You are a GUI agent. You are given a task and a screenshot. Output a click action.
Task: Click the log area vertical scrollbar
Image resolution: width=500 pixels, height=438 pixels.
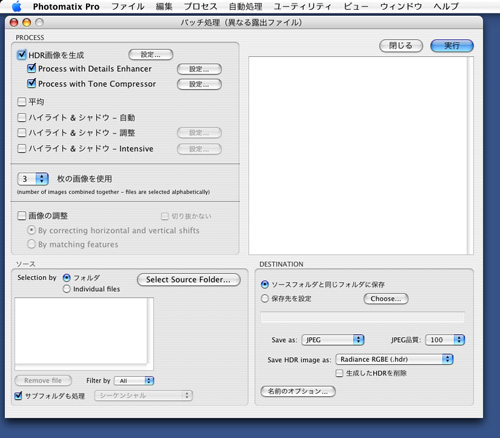click(x=470, y=155)
